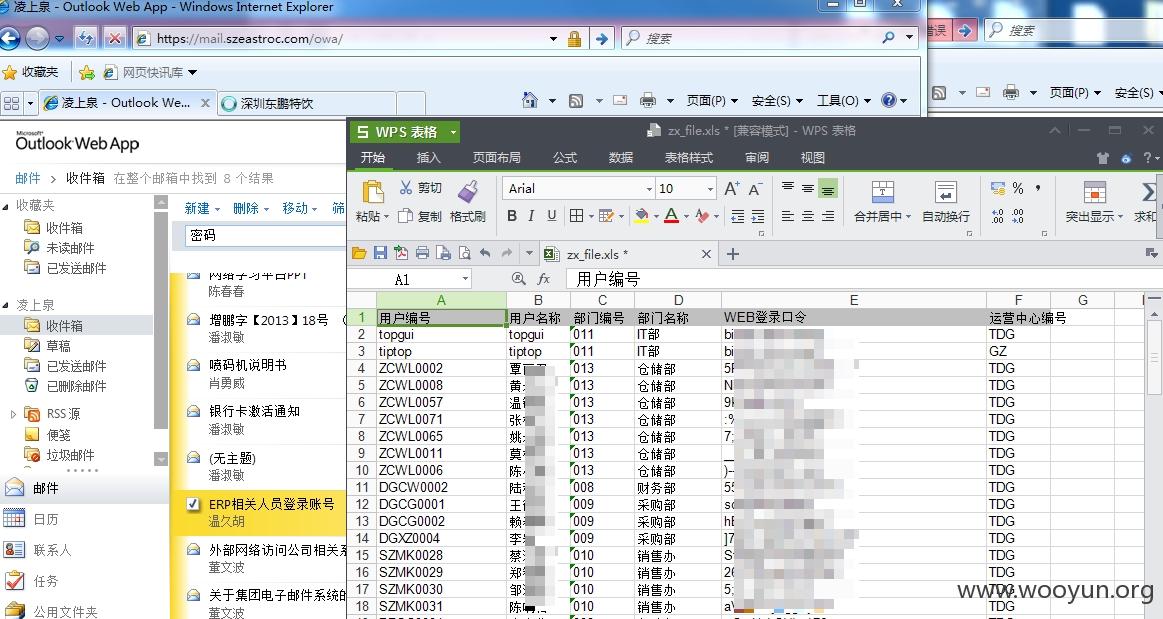1163x619 pixels.
Task: Click the percent style icon
Action: point(1018,188)
